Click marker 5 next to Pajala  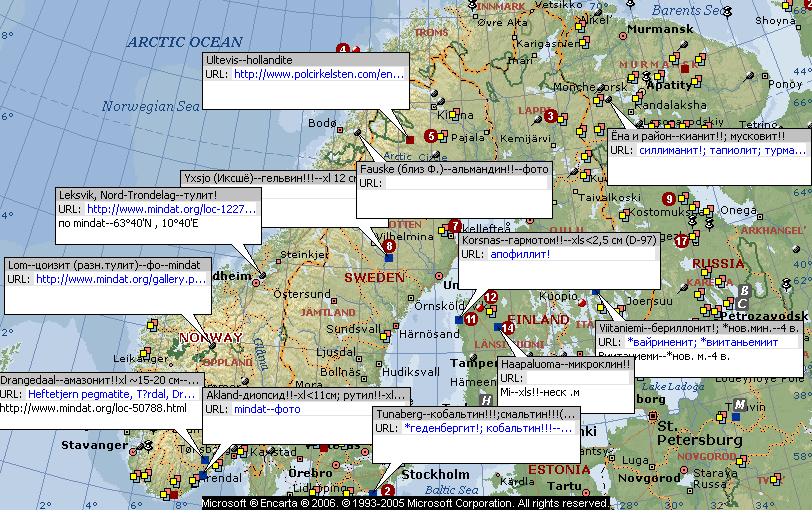[x=431, y=136]
